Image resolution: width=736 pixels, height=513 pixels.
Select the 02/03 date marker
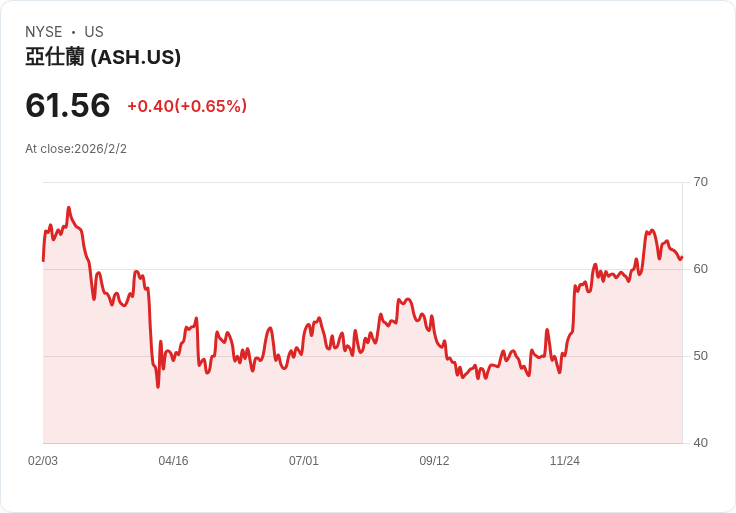click(x=43, y=461)
